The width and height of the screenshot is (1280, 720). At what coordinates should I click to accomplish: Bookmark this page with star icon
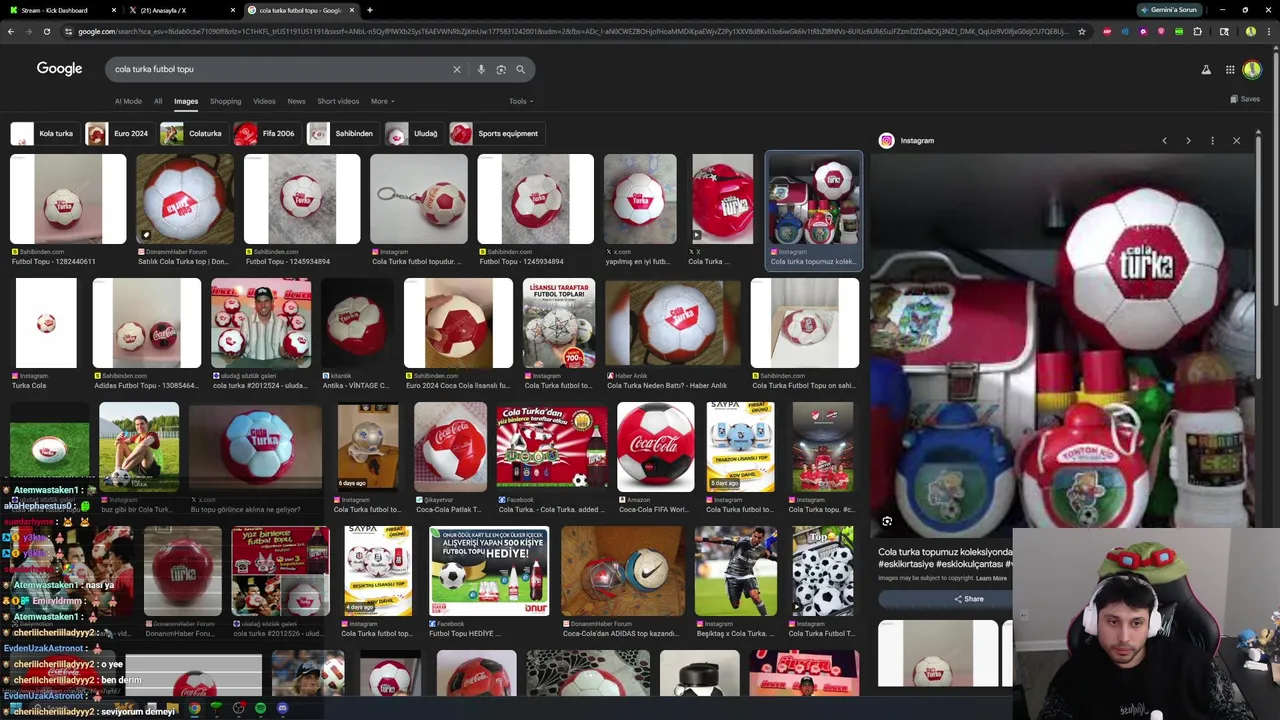coord(1081,32)
